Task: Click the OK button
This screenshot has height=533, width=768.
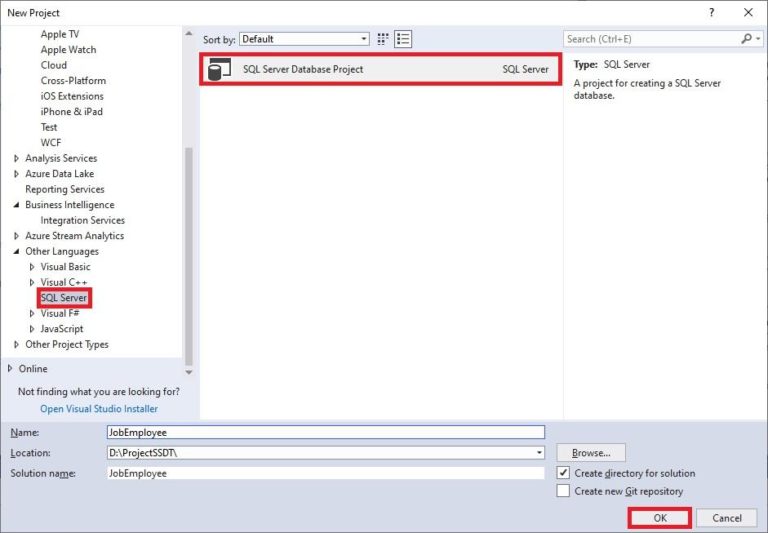Action: point(659,518)
